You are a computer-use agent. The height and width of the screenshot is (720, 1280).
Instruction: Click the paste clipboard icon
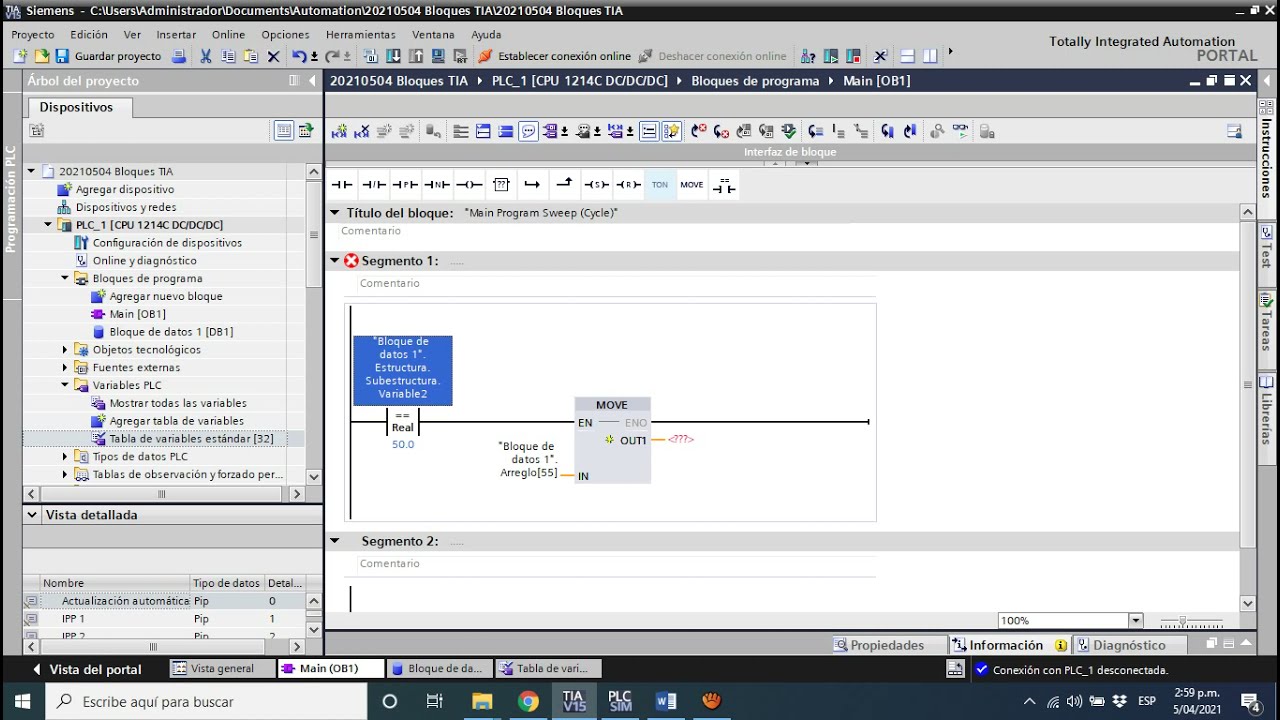tap(250, 56)
